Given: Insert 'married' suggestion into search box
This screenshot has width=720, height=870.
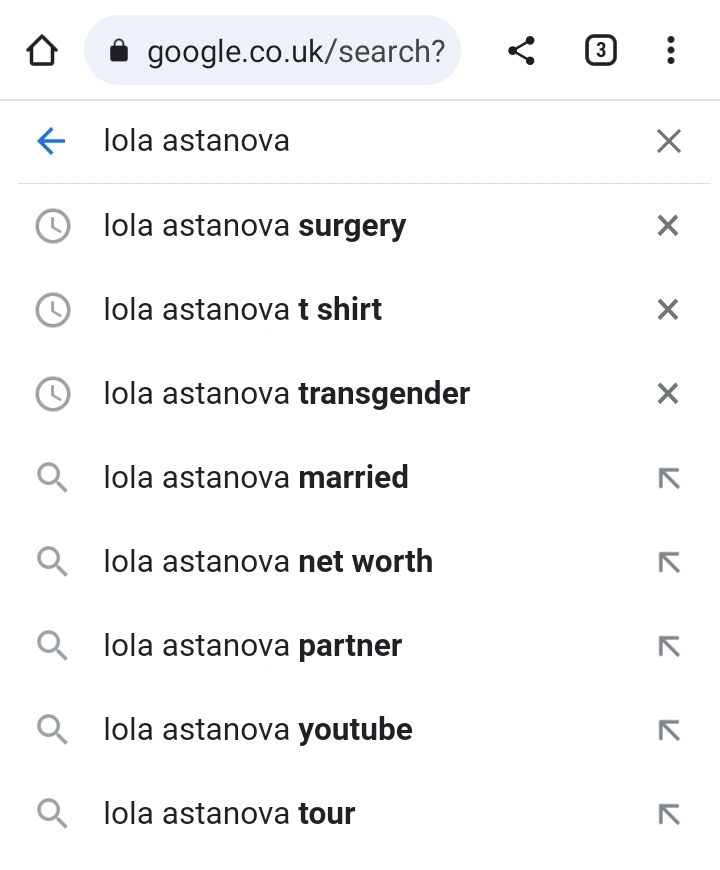Looking at the screenshot, I should 668,478.
